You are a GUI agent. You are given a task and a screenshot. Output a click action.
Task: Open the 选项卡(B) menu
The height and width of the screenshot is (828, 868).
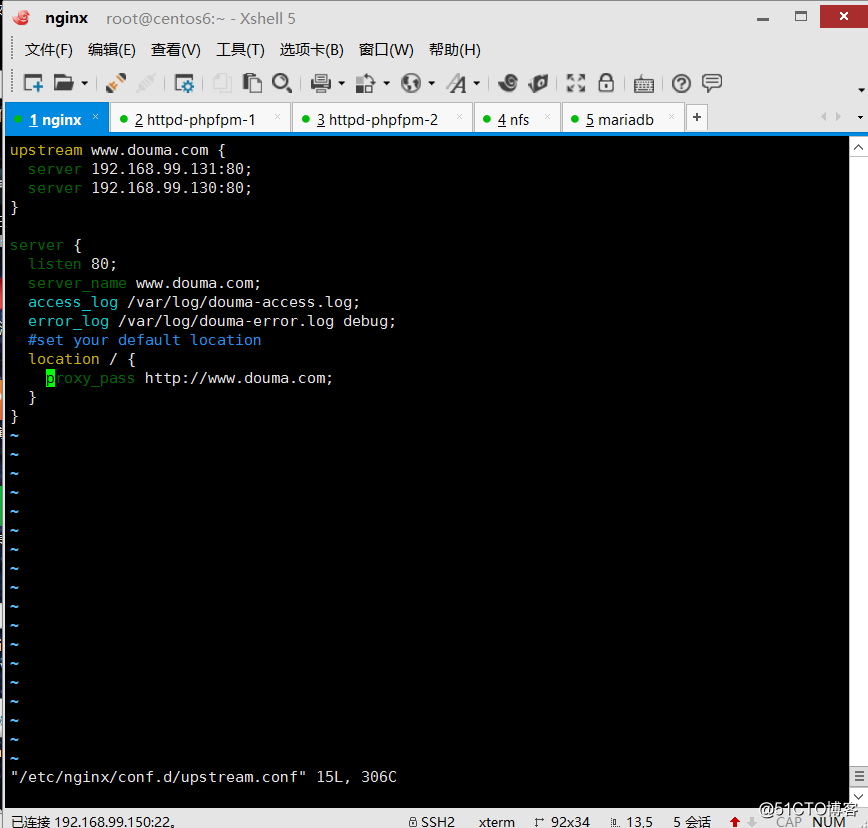pyautogui.click(x=311, y=50)
